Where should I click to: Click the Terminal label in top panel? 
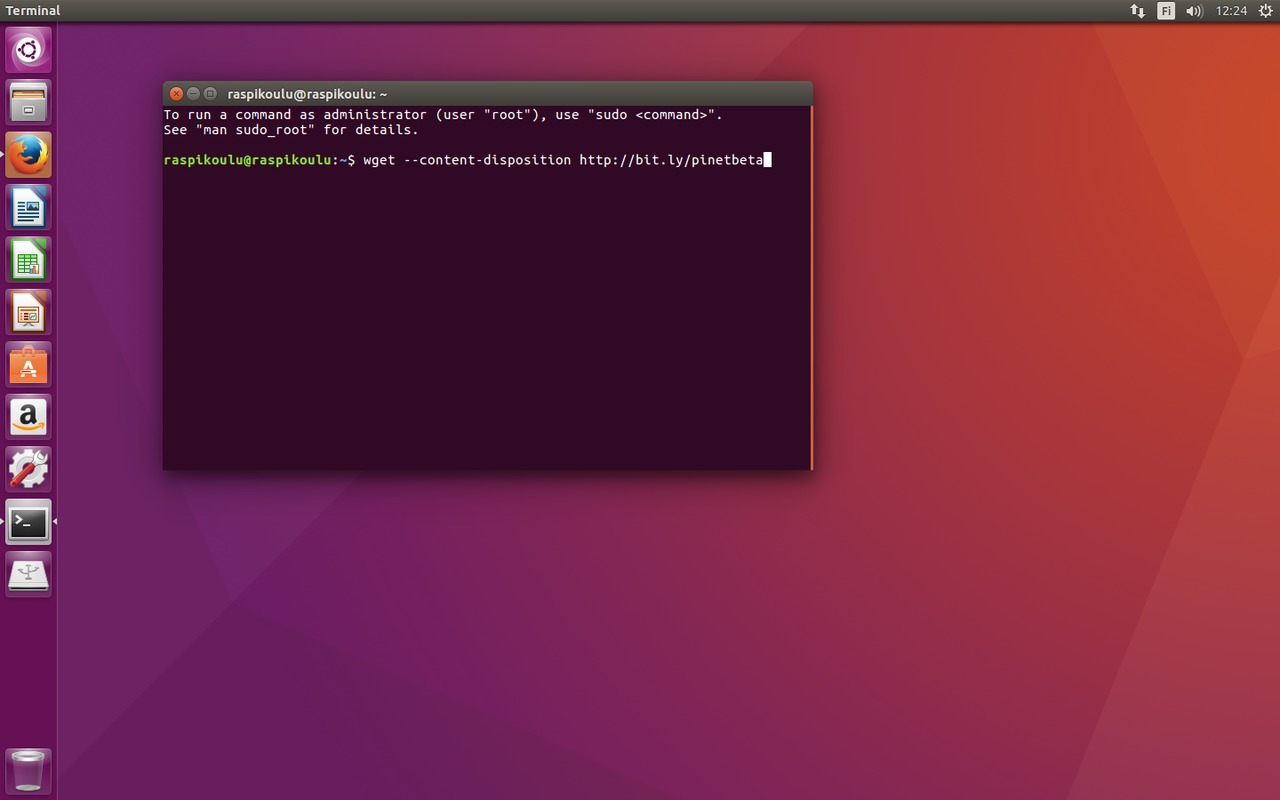point(33,11)
